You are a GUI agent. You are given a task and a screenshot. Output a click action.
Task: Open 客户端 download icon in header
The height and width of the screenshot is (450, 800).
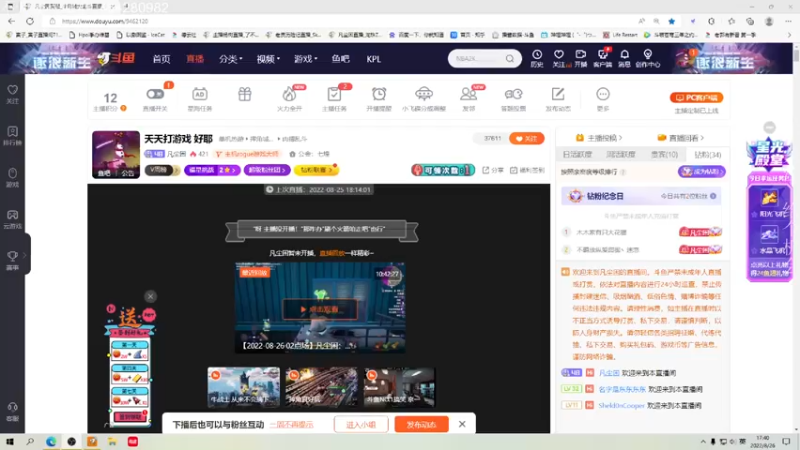coord(603,58)
